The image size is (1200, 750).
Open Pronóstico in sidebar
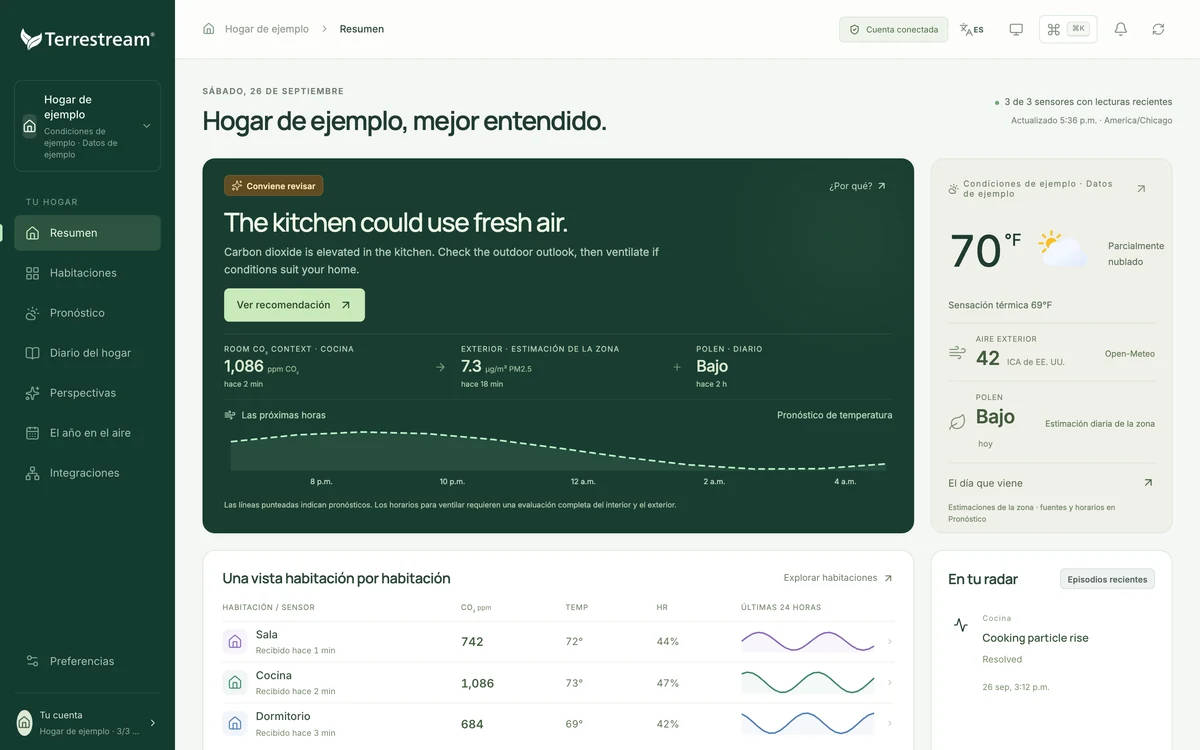(x=87, y=313)
